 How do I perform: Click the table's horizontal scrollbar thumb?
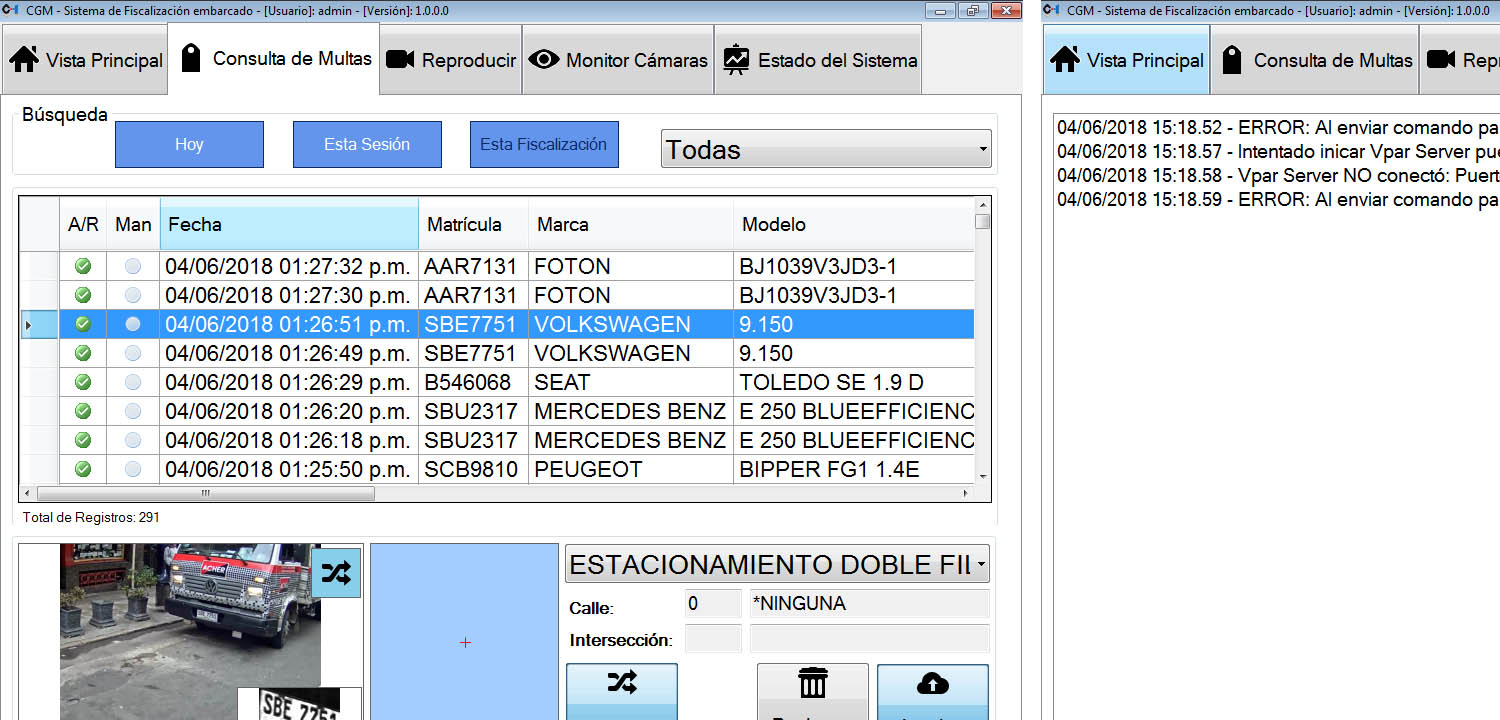(x=205, y=493)
